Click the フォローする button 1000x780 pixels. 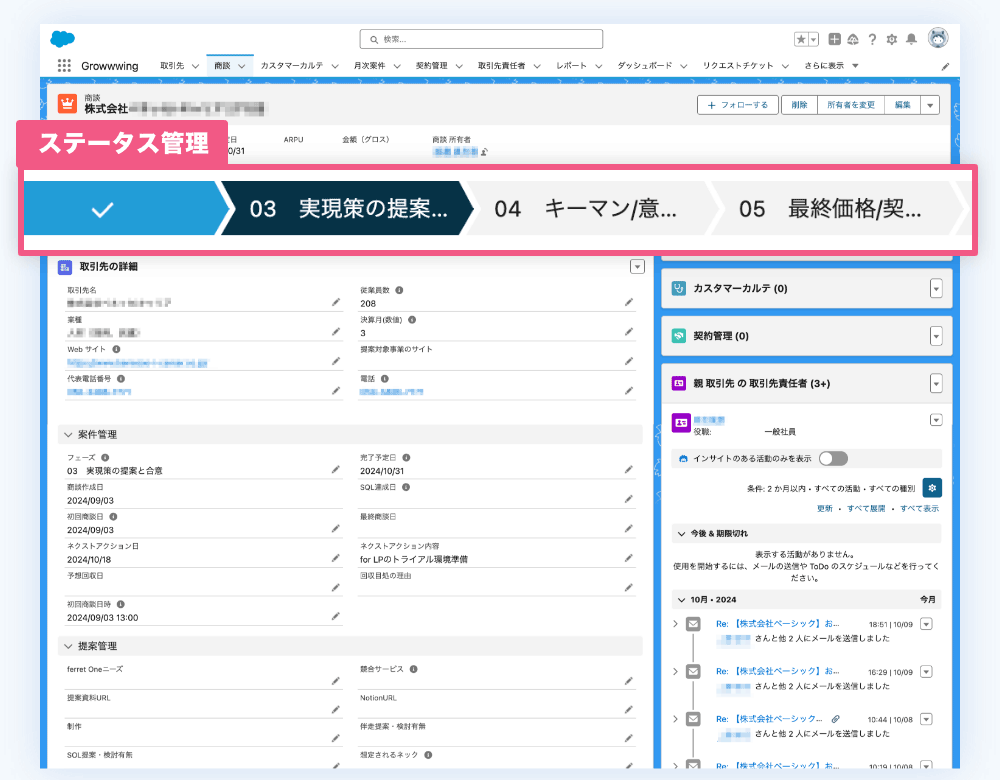(x=737, y=105)
